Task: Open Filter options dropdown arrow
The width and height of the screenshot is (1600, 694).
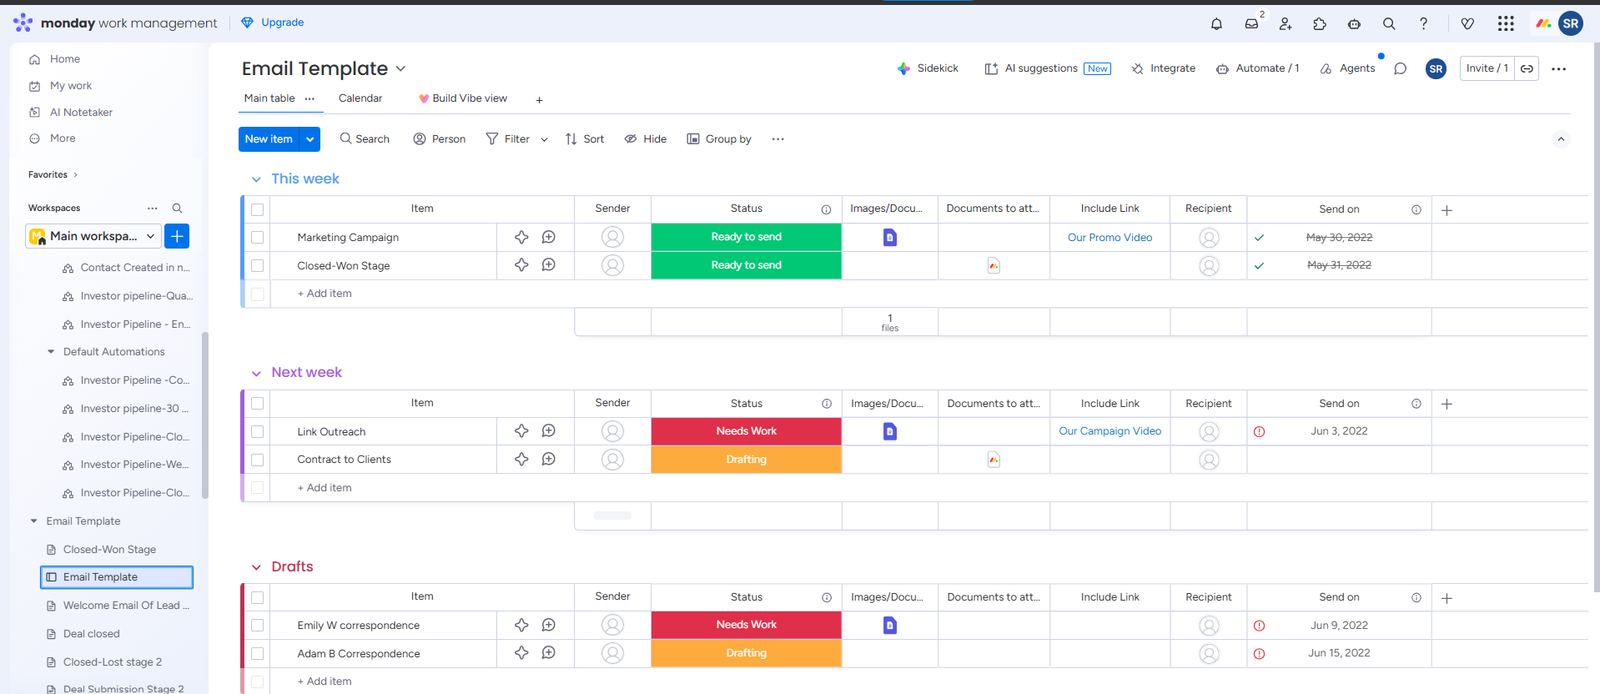Action: 544,140
